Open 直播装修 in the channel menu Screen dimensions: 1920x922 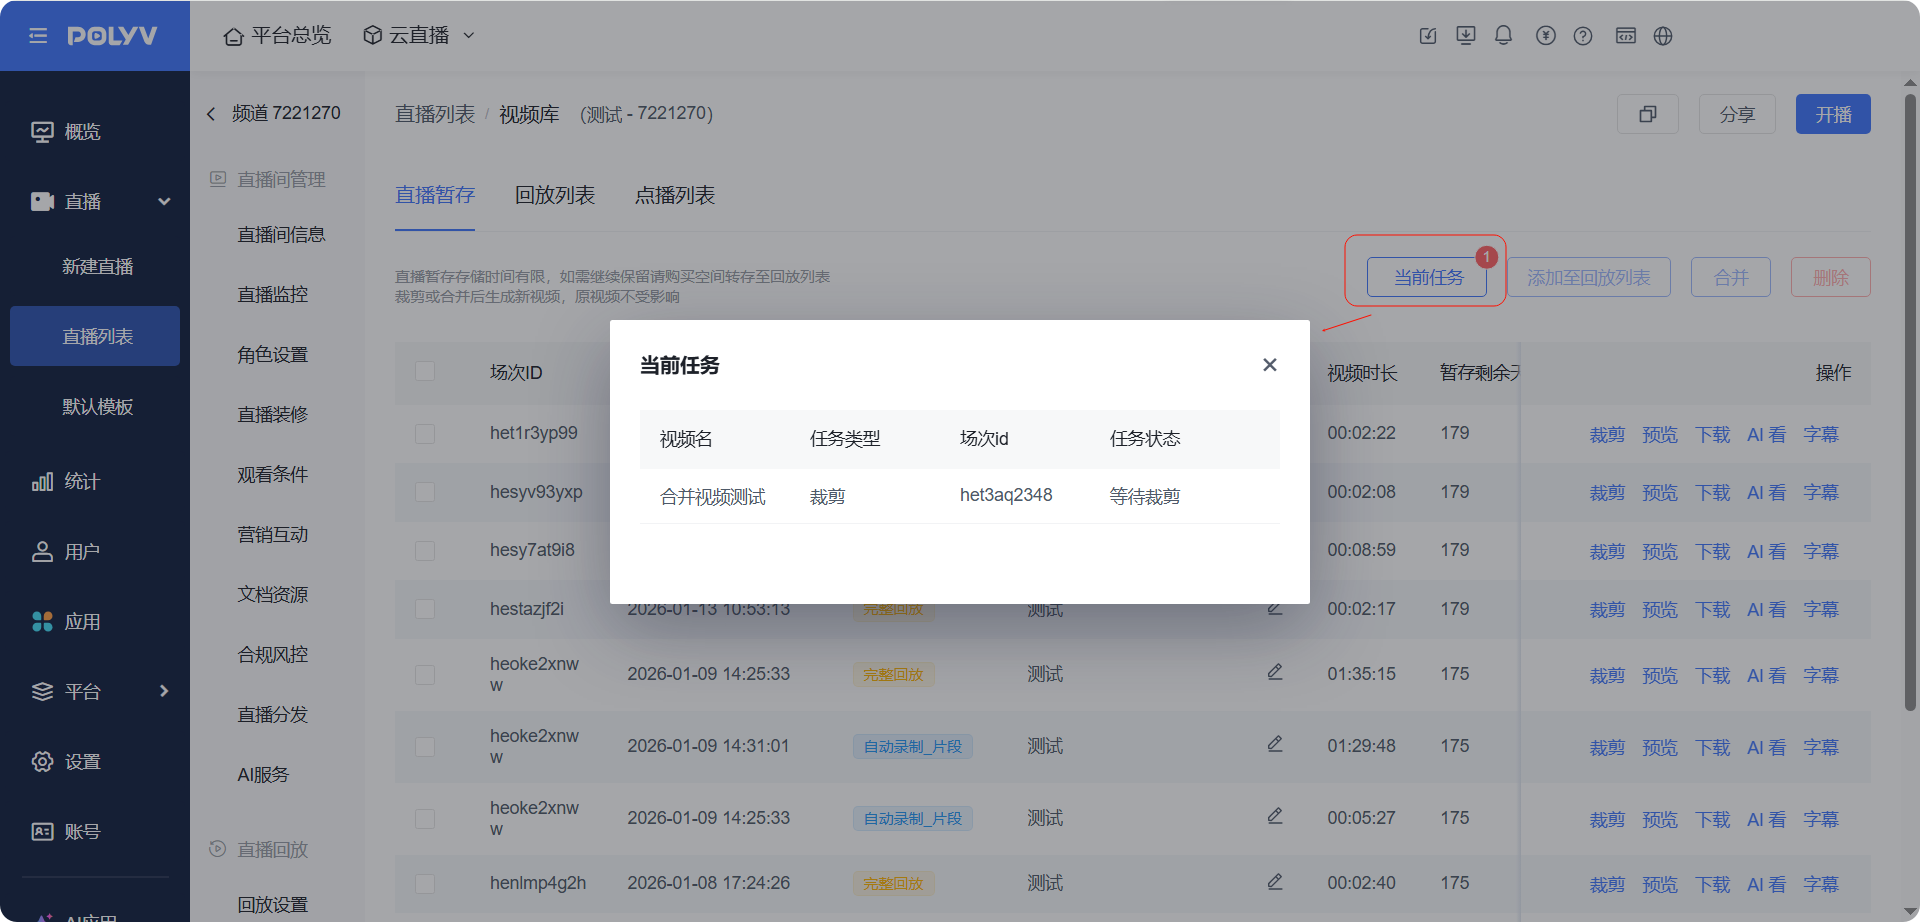point(272,415)
